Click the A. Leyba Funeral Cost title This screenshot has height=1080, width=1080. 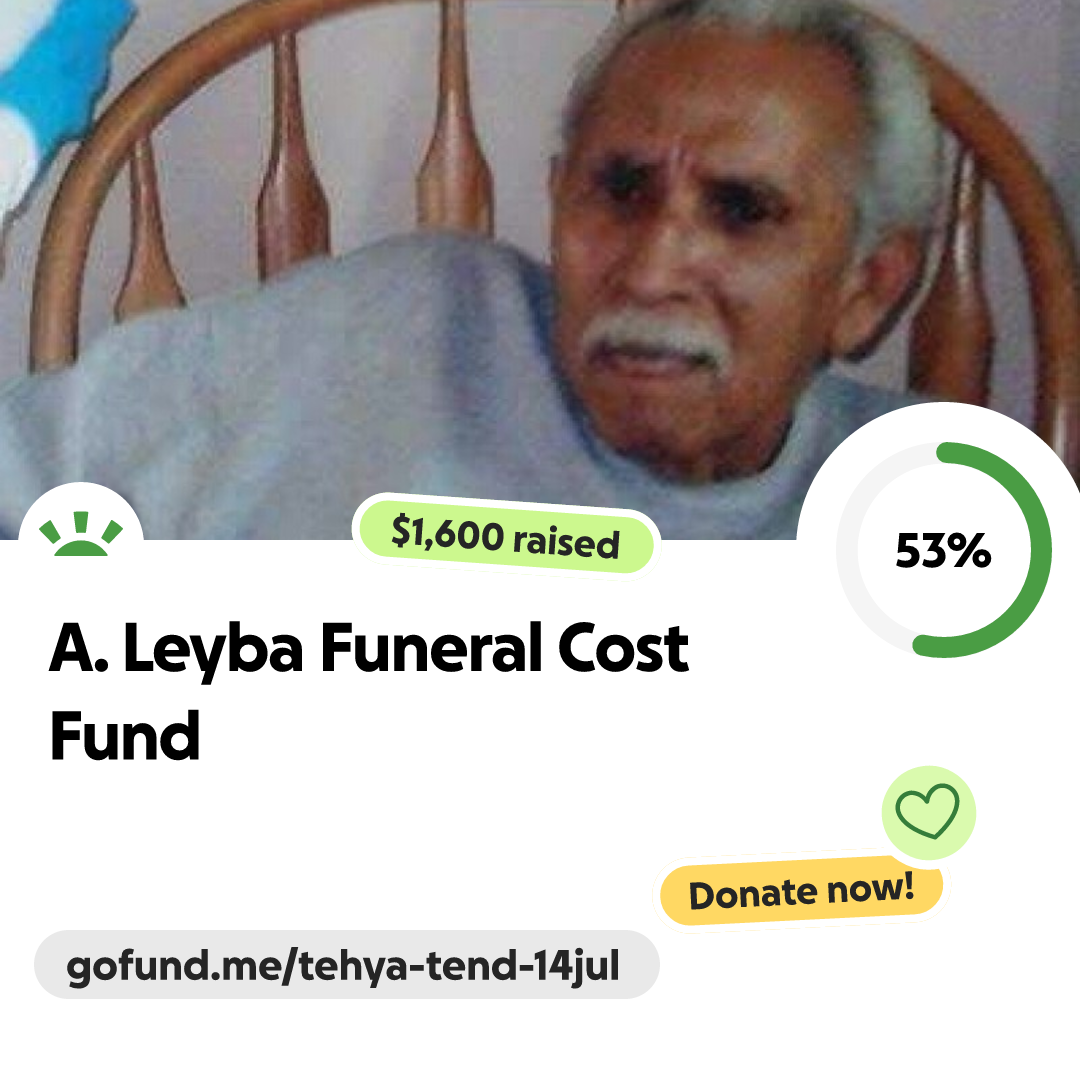pyautogui.click(x=369, y=648)
